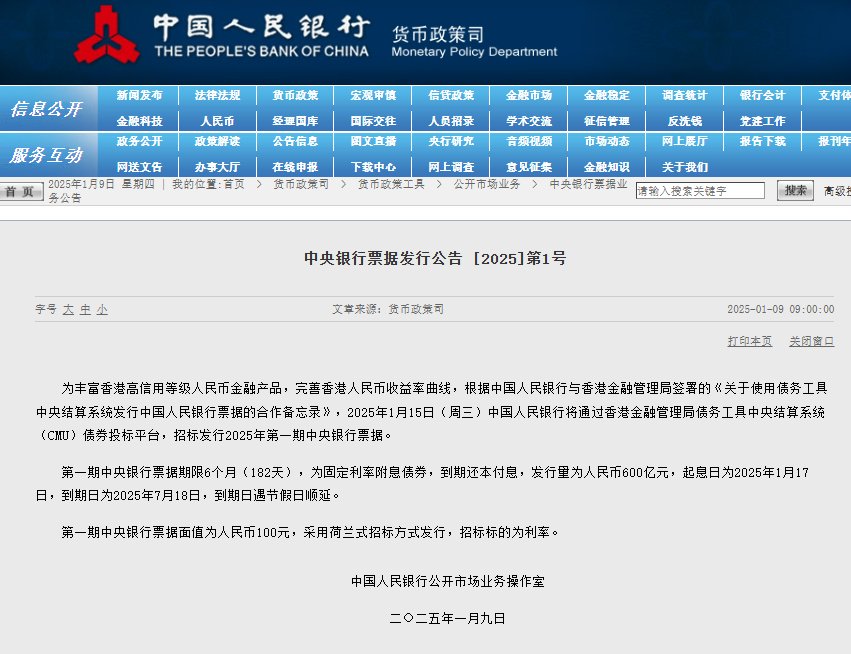
Task: Click the 货币政策司 department heading in banner
Action: pos(438,34)
